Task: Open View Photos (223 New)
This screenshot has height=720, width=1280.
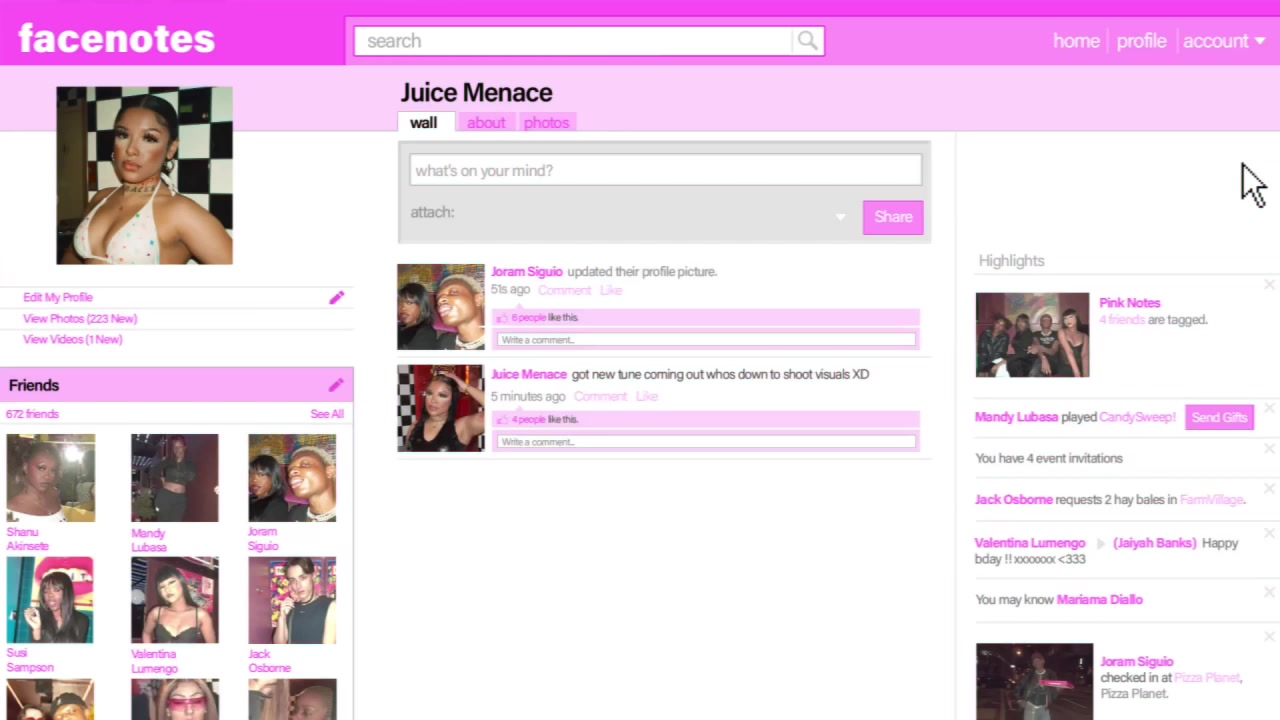Action: coord(80,318)
